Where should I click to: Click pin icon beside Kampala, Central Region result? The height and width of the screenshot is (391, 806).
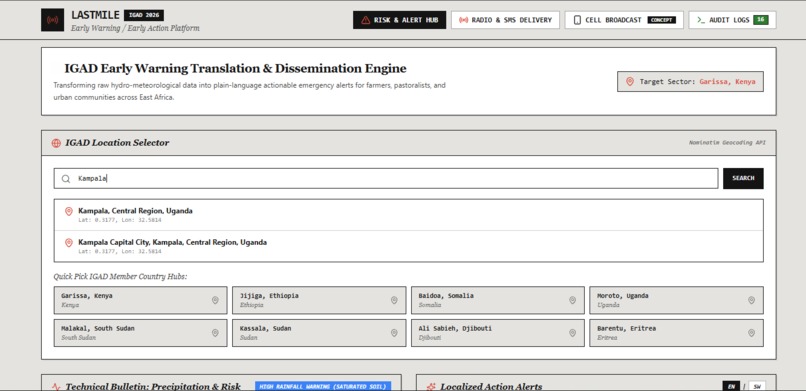pyautogui.click(x=68, y=211)
